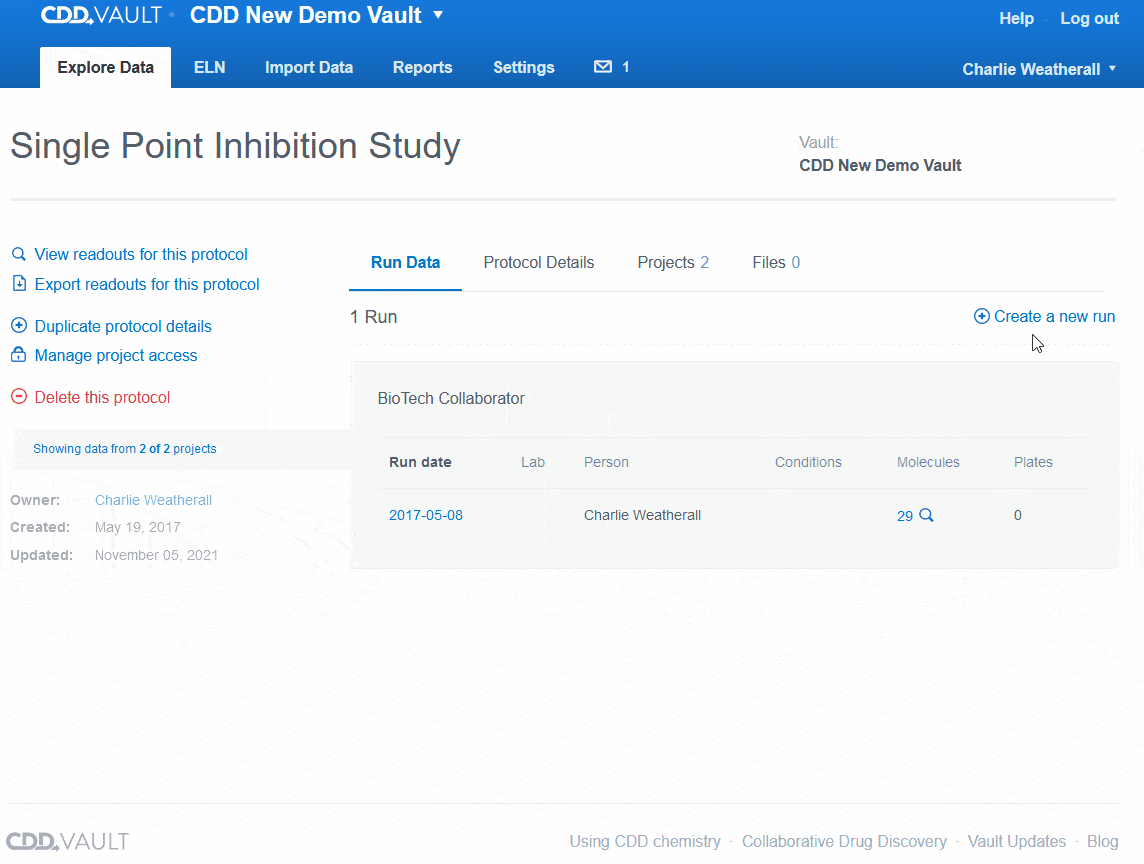The height and width of the screenshot is (864, 1144).
Task: Open the Explore Data tab
Action: coord(106,67)
